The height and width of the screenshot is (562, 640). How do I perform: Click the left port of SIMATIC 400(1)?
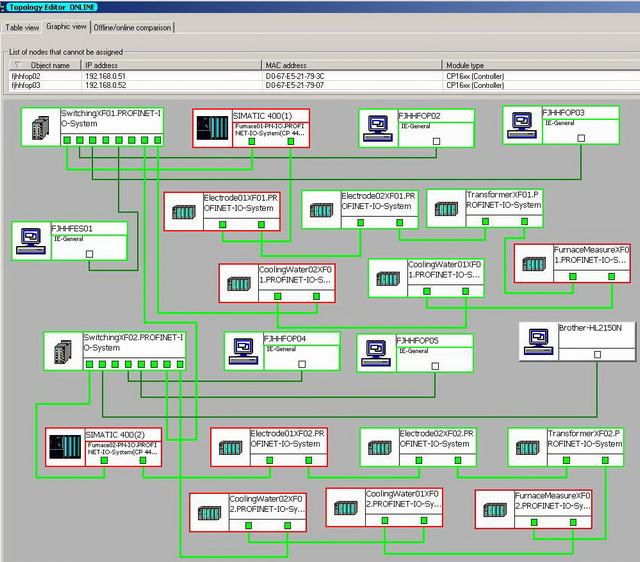(x=252, y=141)
